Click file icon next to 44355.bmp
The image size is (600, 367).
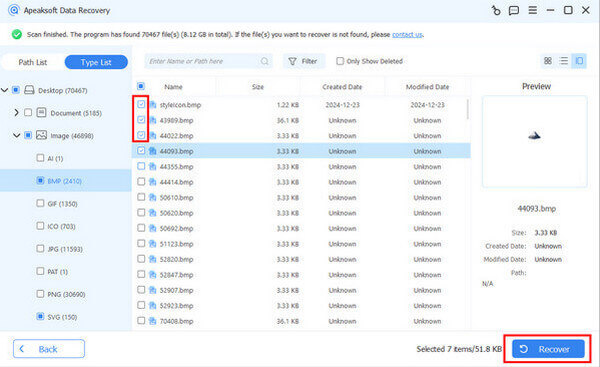click(153, 166)
